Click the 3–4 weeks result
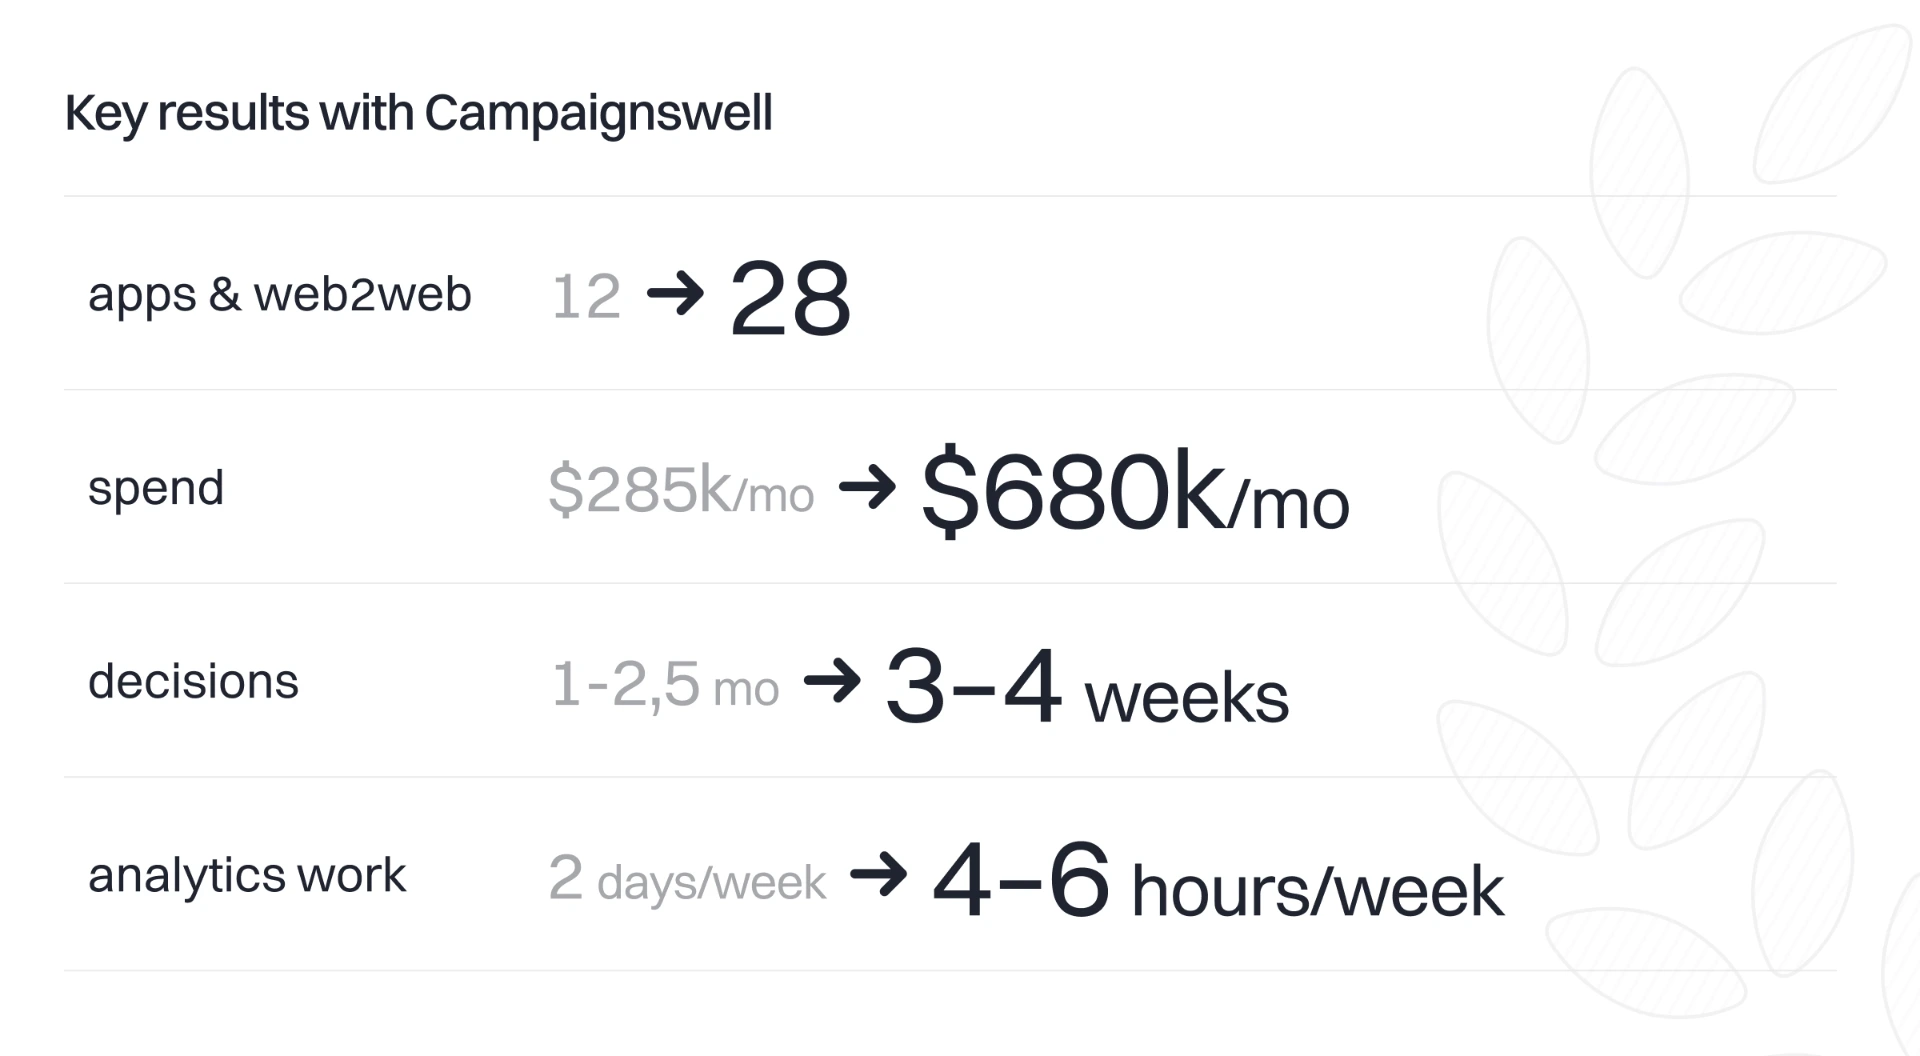Viewport: 1920px width, 1056px height. click(1087, 686)
